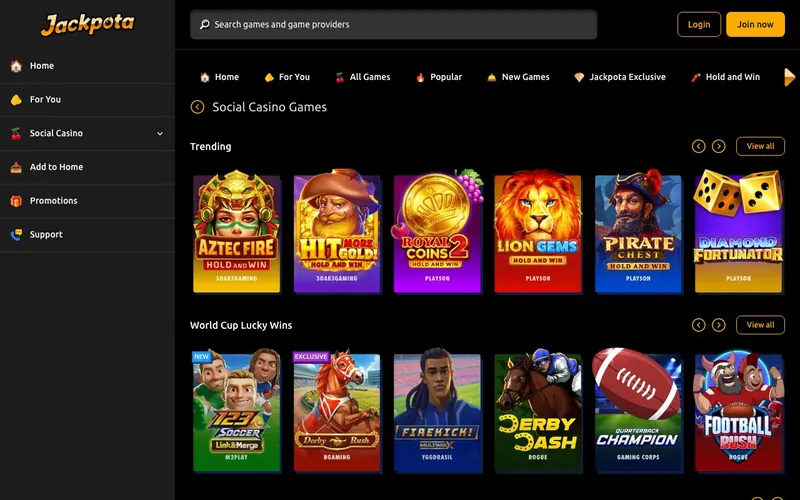Viewport: 800px width, 500px height.
Task: Show previous Trending games with left arrow
Action: [x=698, y=146]
